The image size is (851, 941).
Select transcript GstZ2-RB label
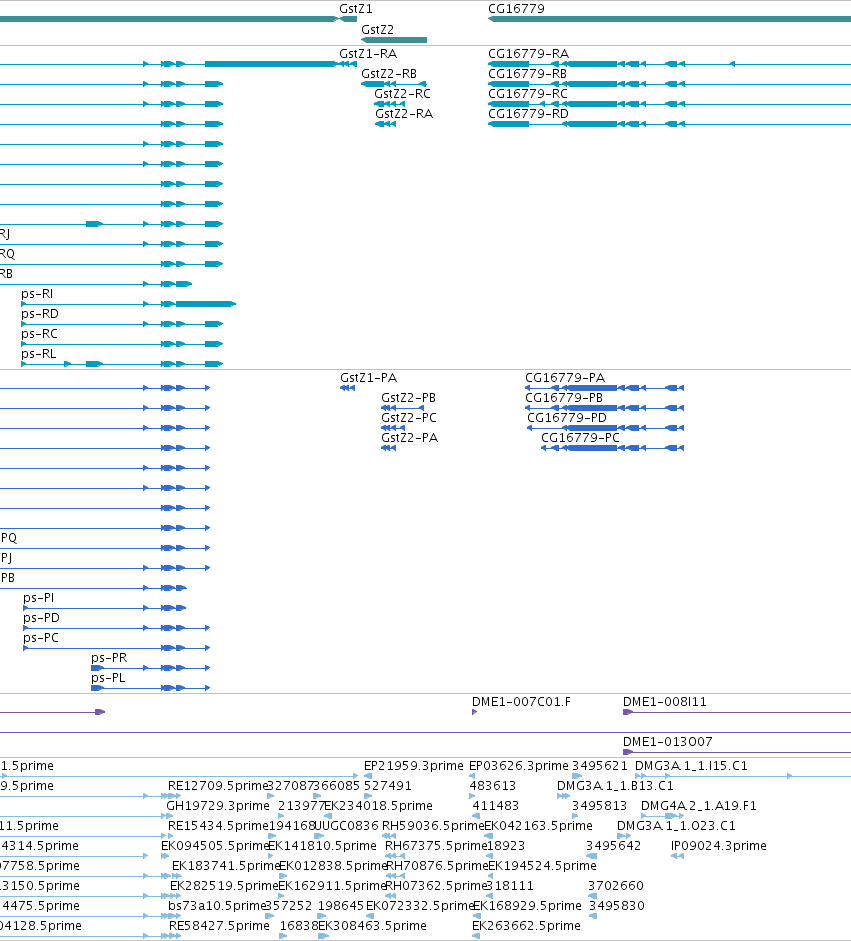pyautogui.click(x=389, y=73)
